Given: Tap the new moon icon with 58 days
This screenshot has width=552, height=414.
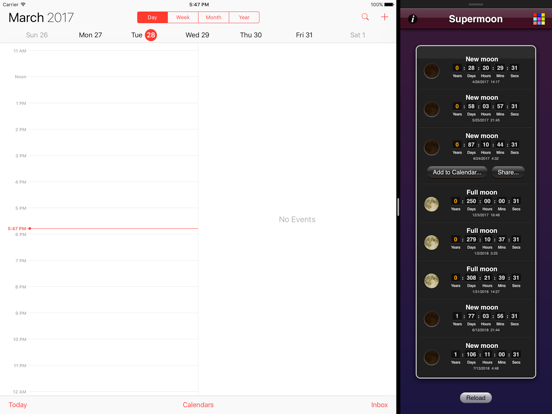Looking at the screenshot, I should 431,109.
